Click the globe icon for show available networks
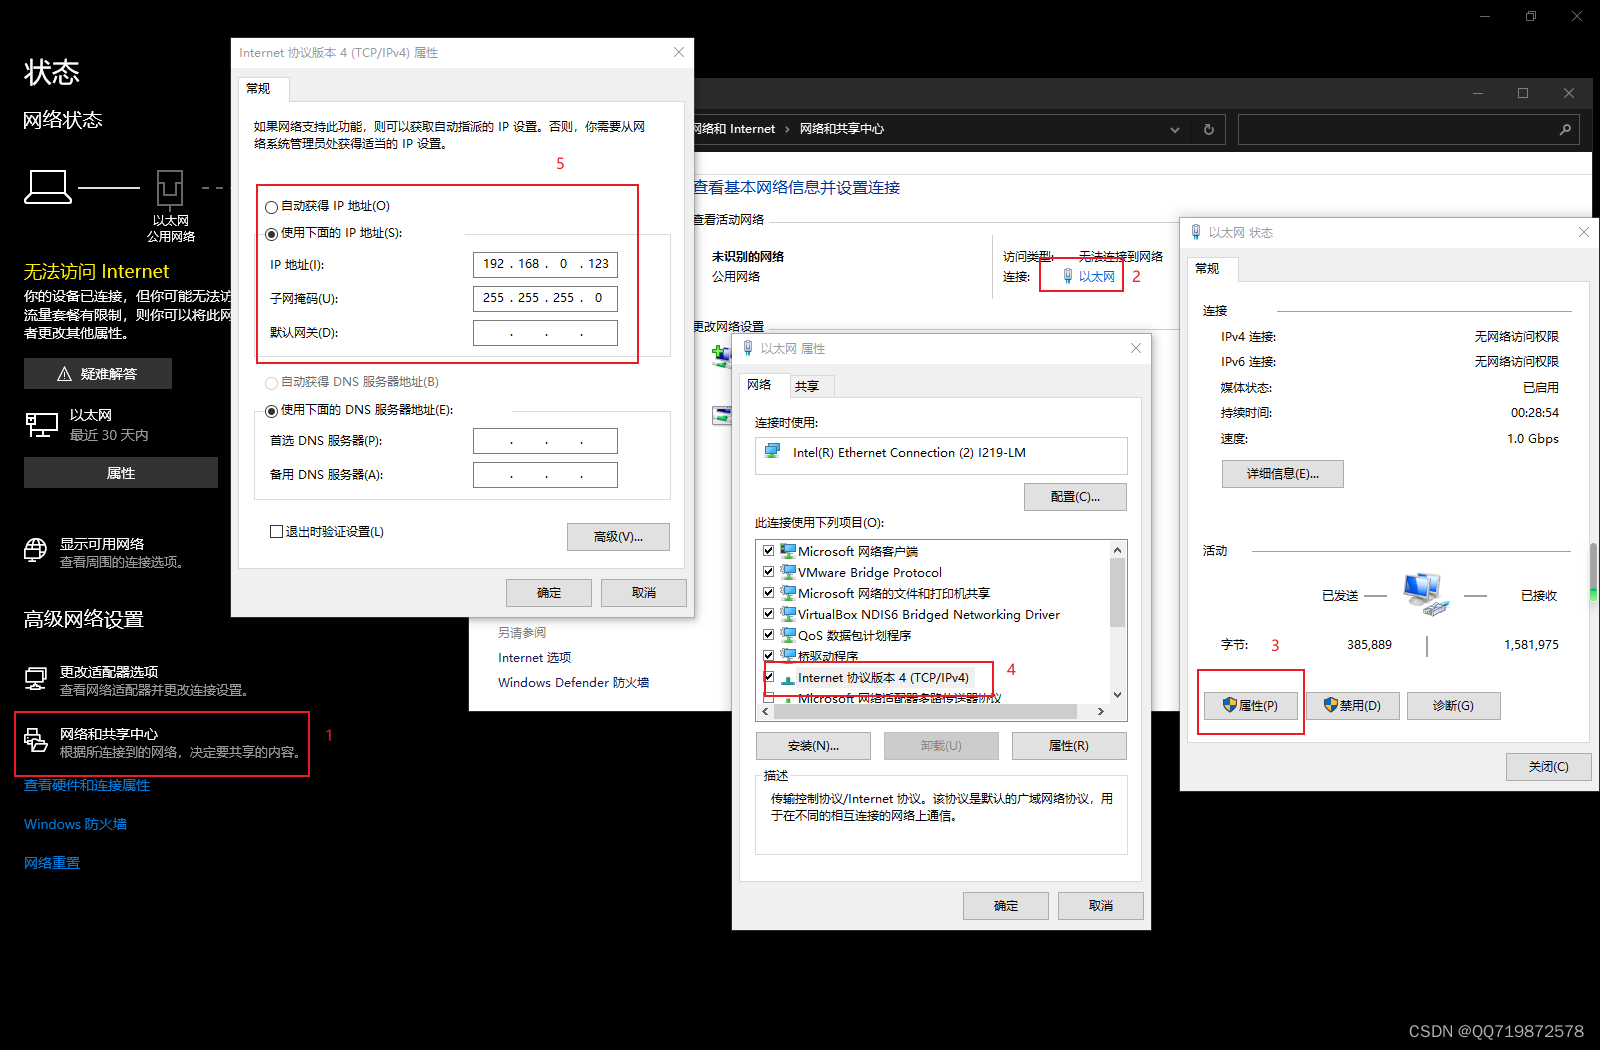This screenshot has height=1050, width=1600. click(36, 549)
